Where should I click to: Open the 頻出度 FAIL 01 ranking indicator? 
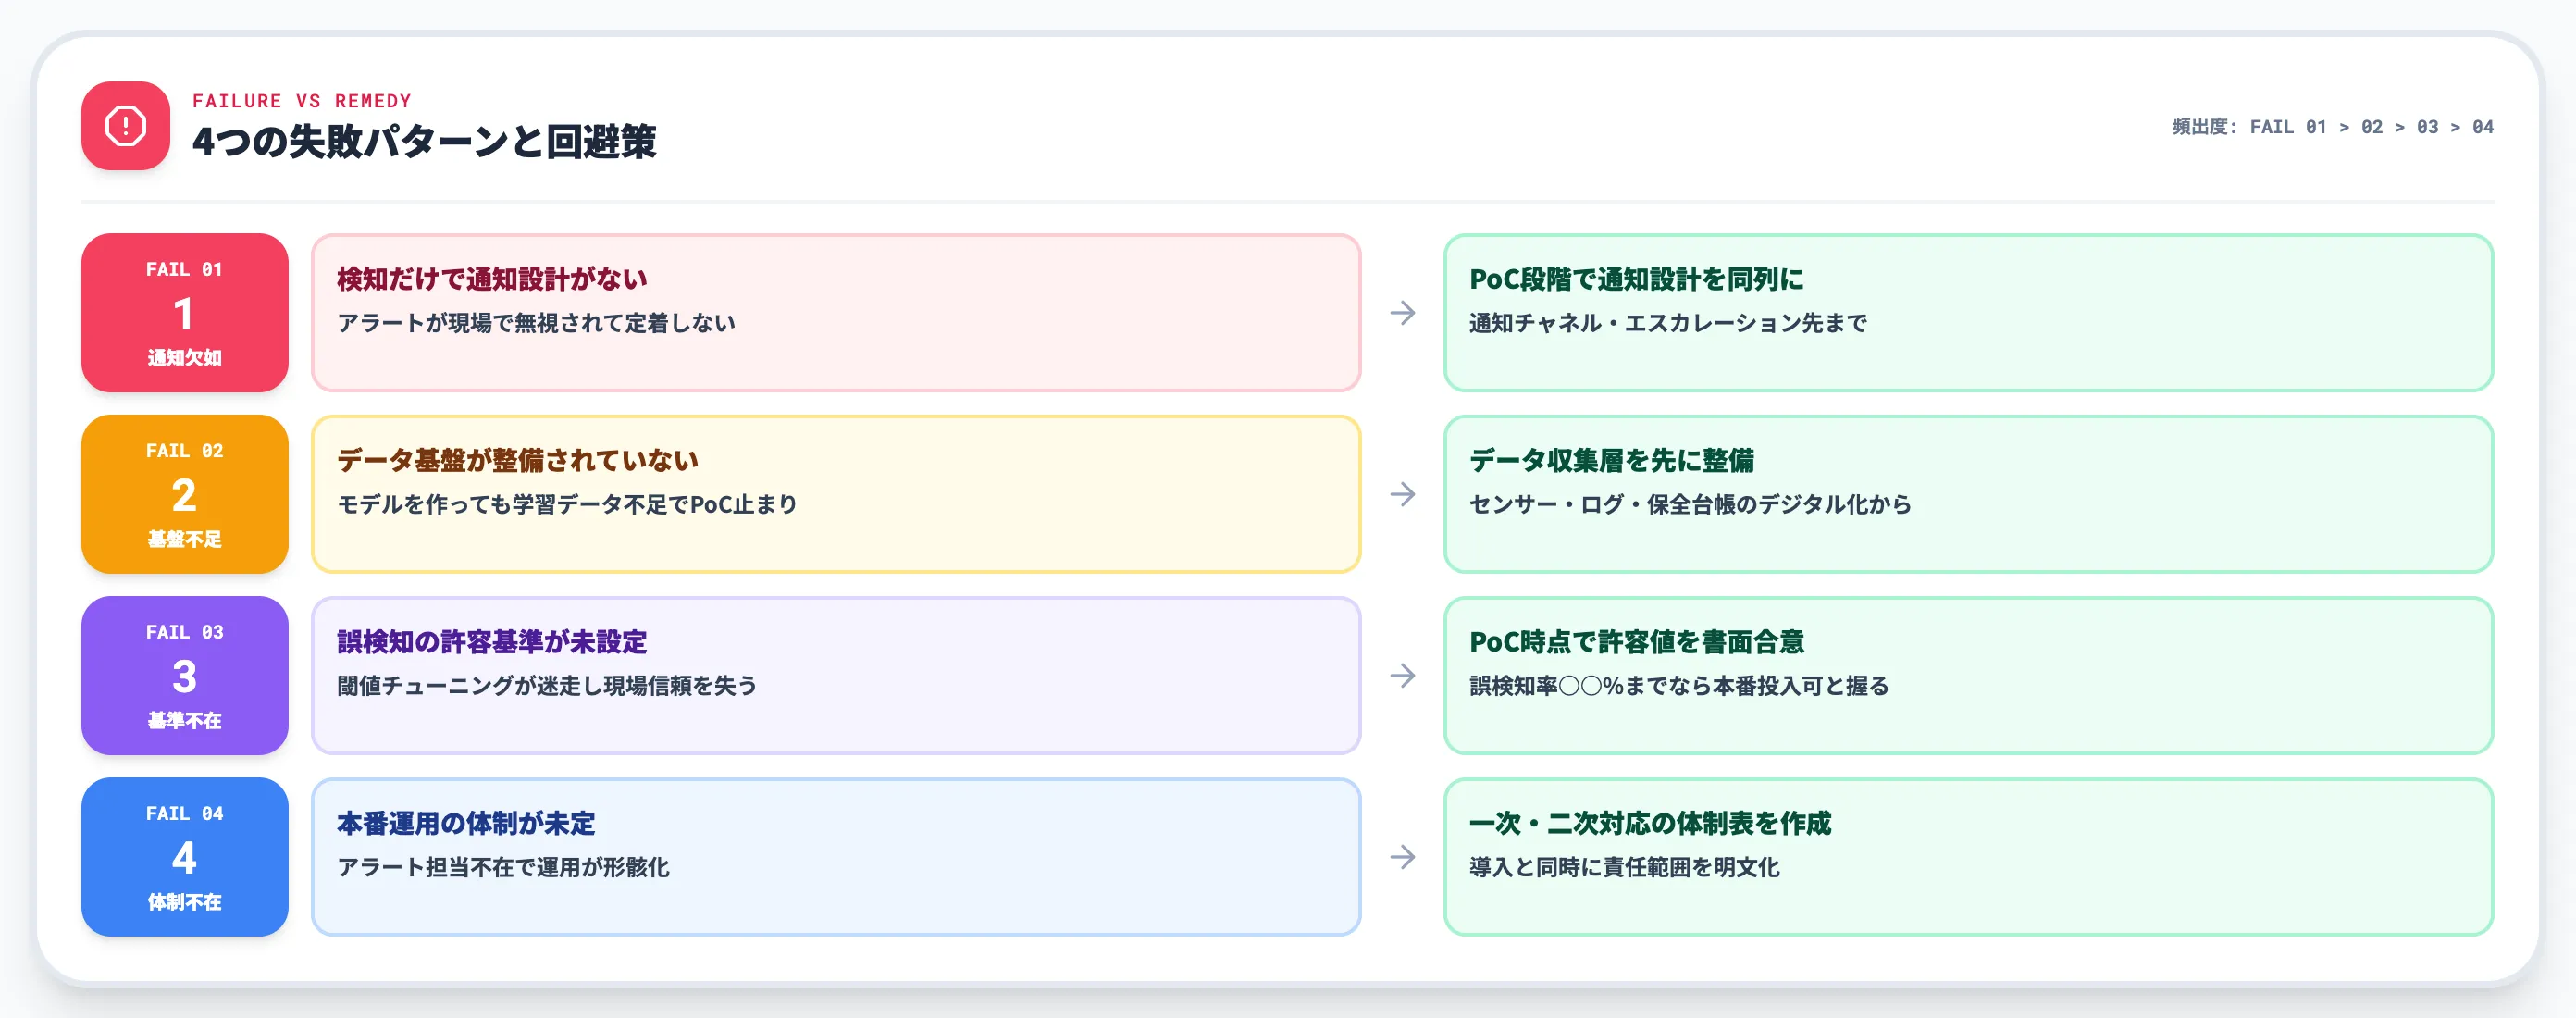2330,126
